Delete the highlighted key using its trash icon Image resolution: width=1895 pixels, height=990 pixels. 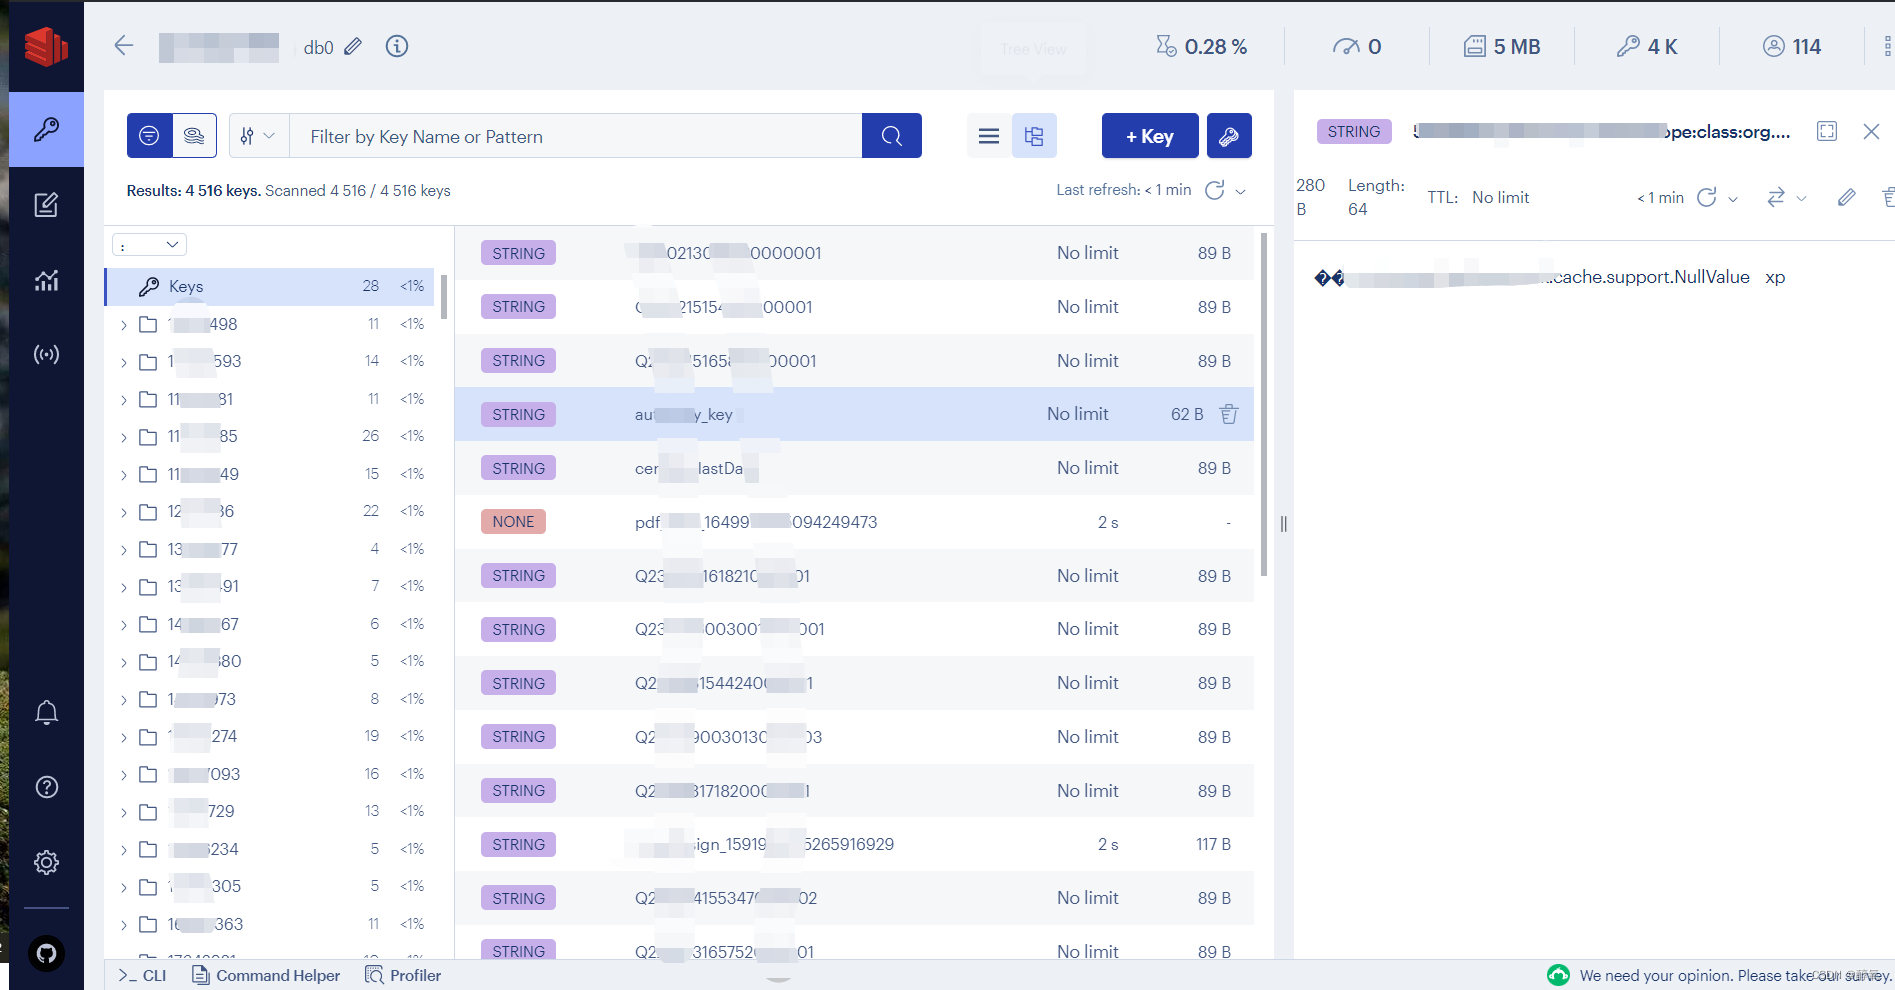point(1228,413)
